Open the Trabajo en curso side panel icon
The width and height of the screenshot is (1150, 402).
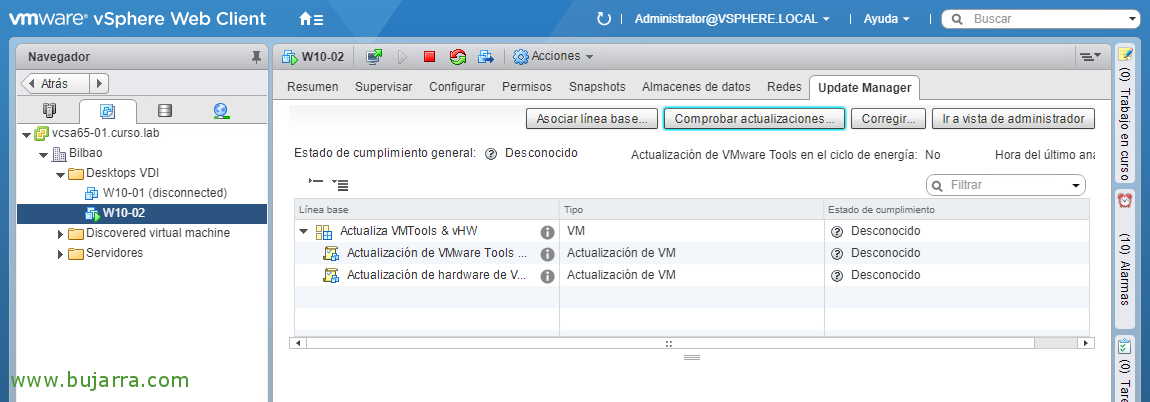1124,54
